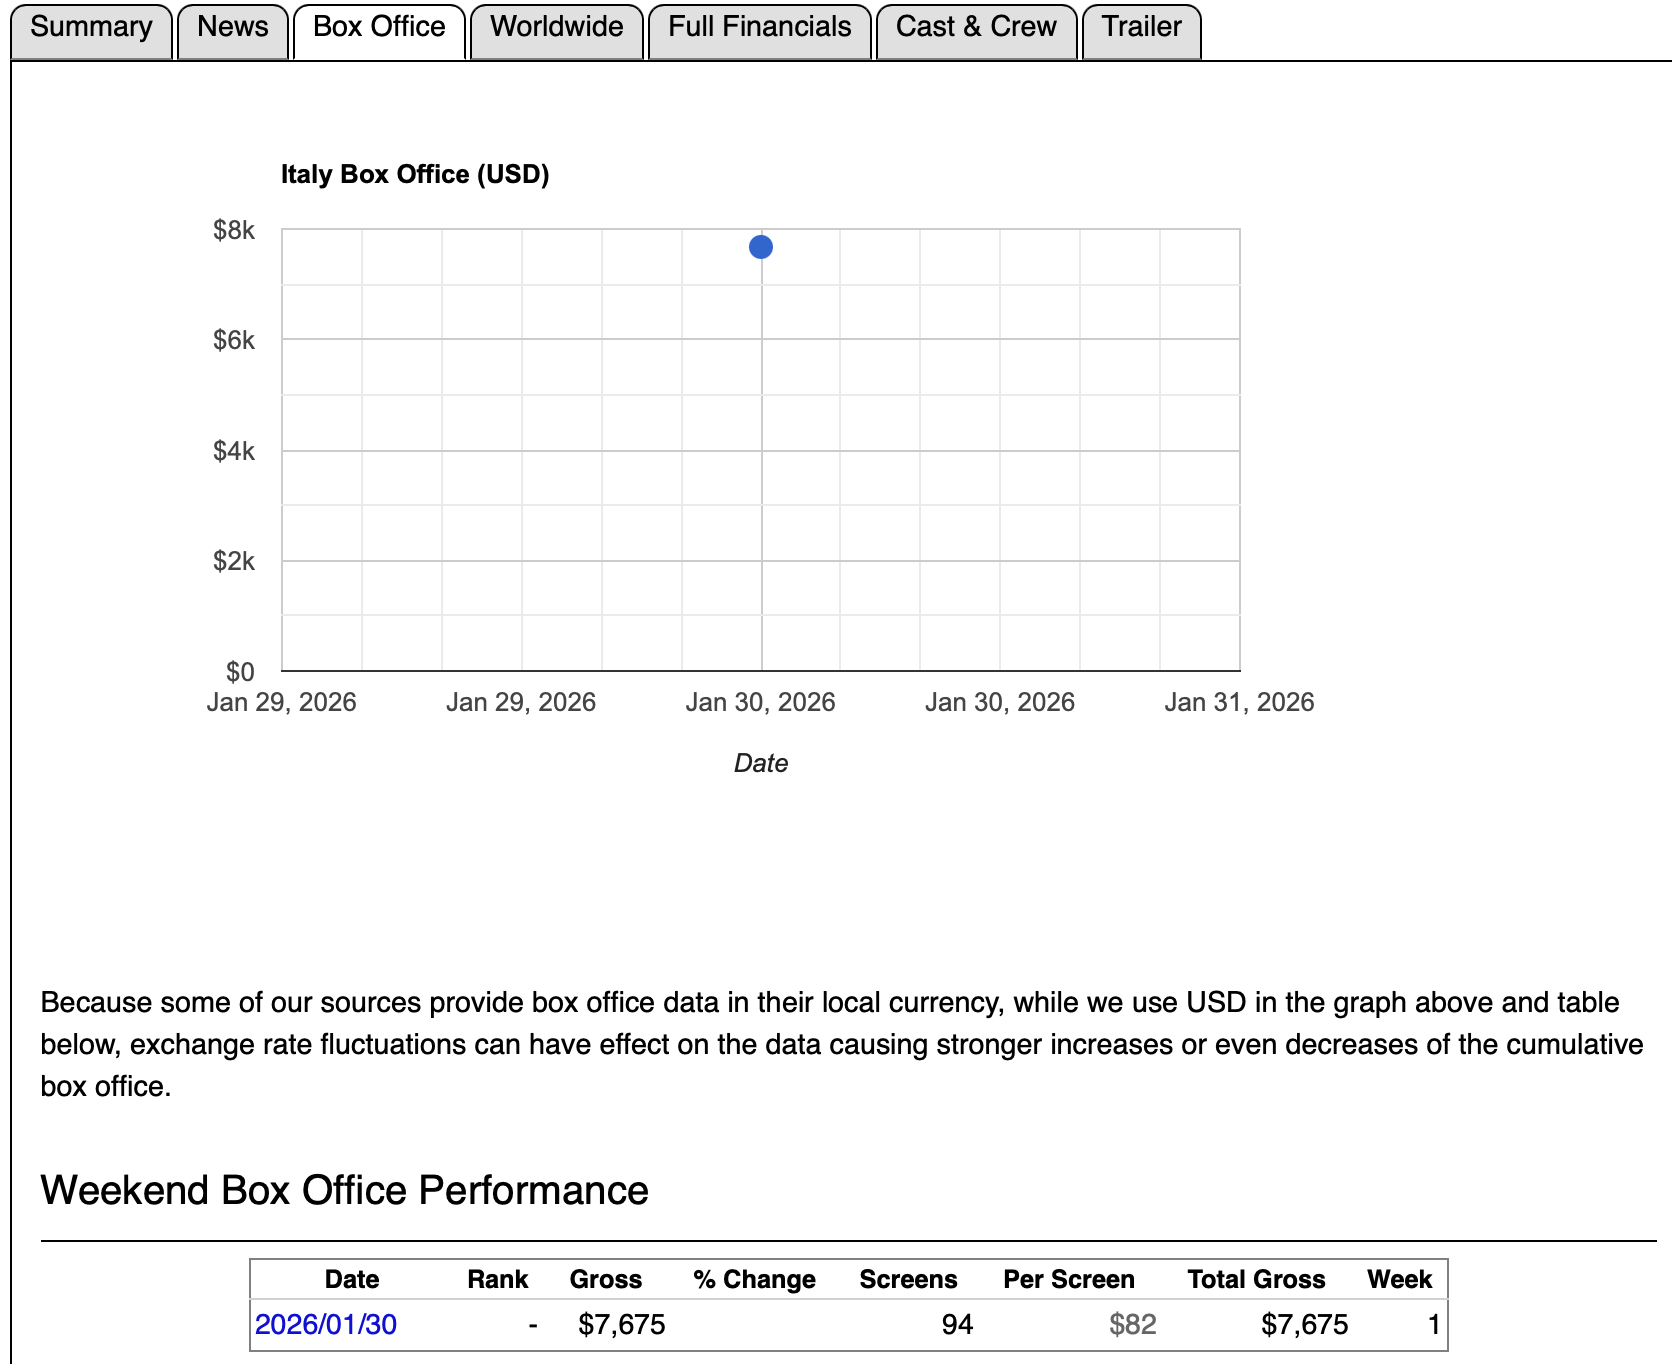Select the Box Office tab

click(379, 28)
